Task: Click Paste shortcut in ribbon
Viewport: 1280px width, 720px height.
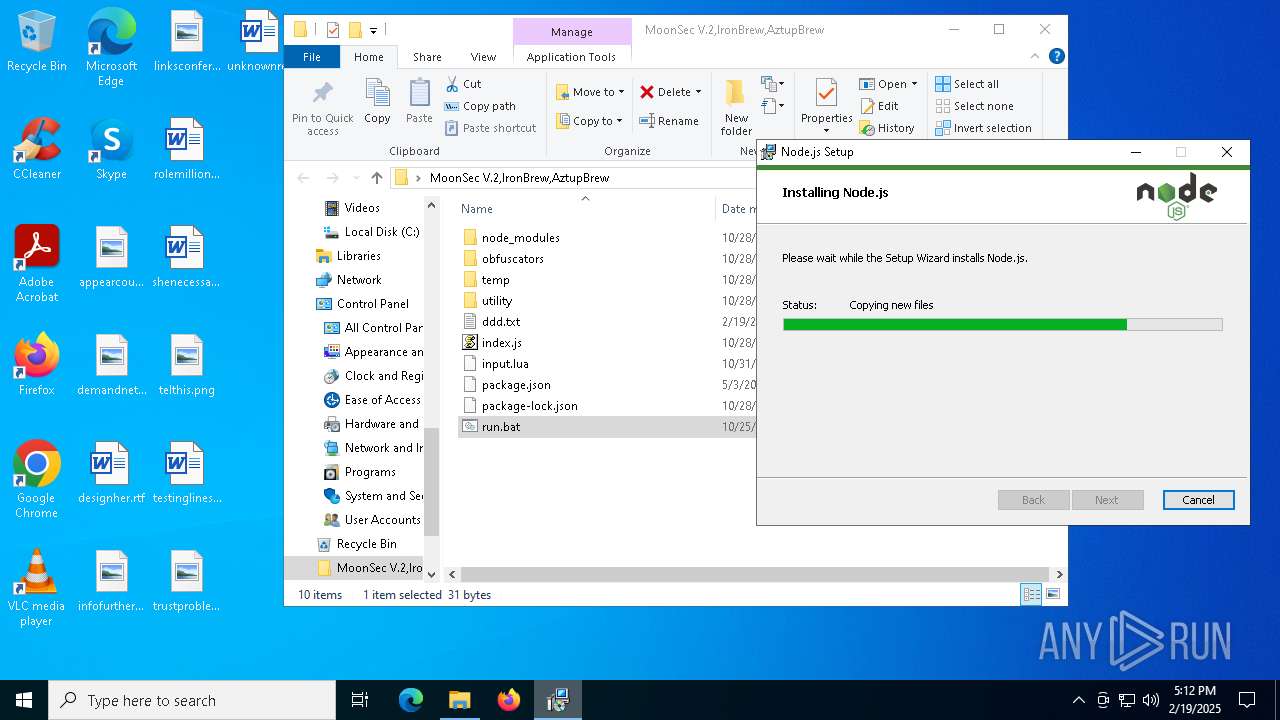Action: [490, 128]
